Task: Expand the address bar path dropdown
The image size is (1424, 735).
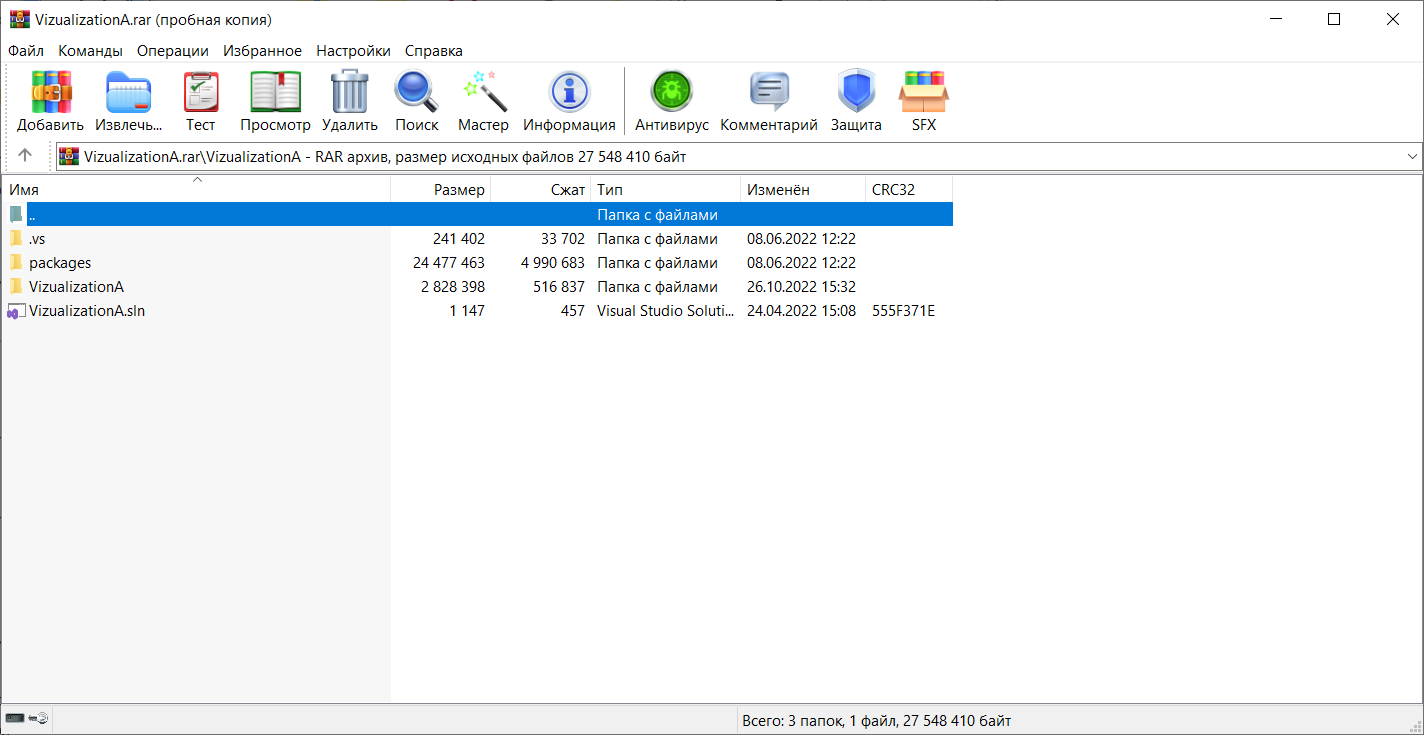Action: (x=1412, y=156)
